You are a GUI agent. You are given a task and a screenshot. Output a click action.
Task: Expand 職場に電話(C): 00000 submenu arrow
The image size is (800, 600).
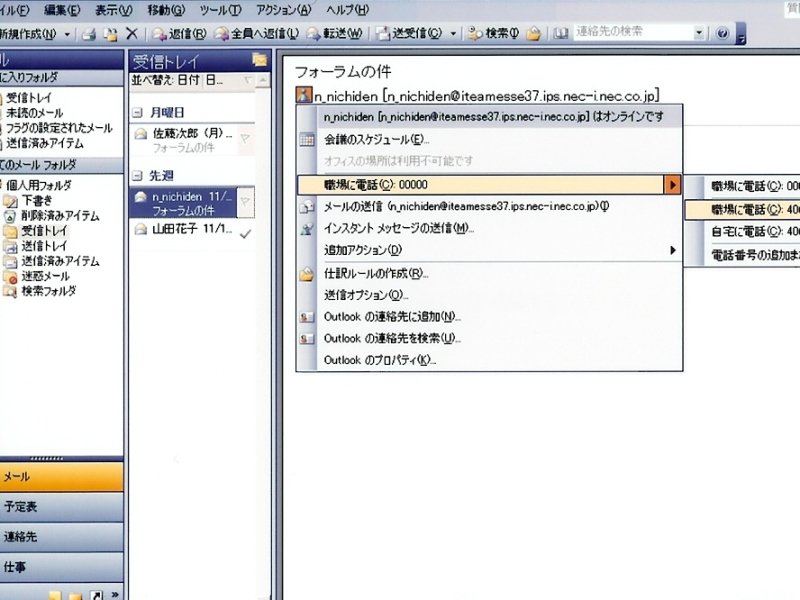pyautogui.click(x=672, y=185)
